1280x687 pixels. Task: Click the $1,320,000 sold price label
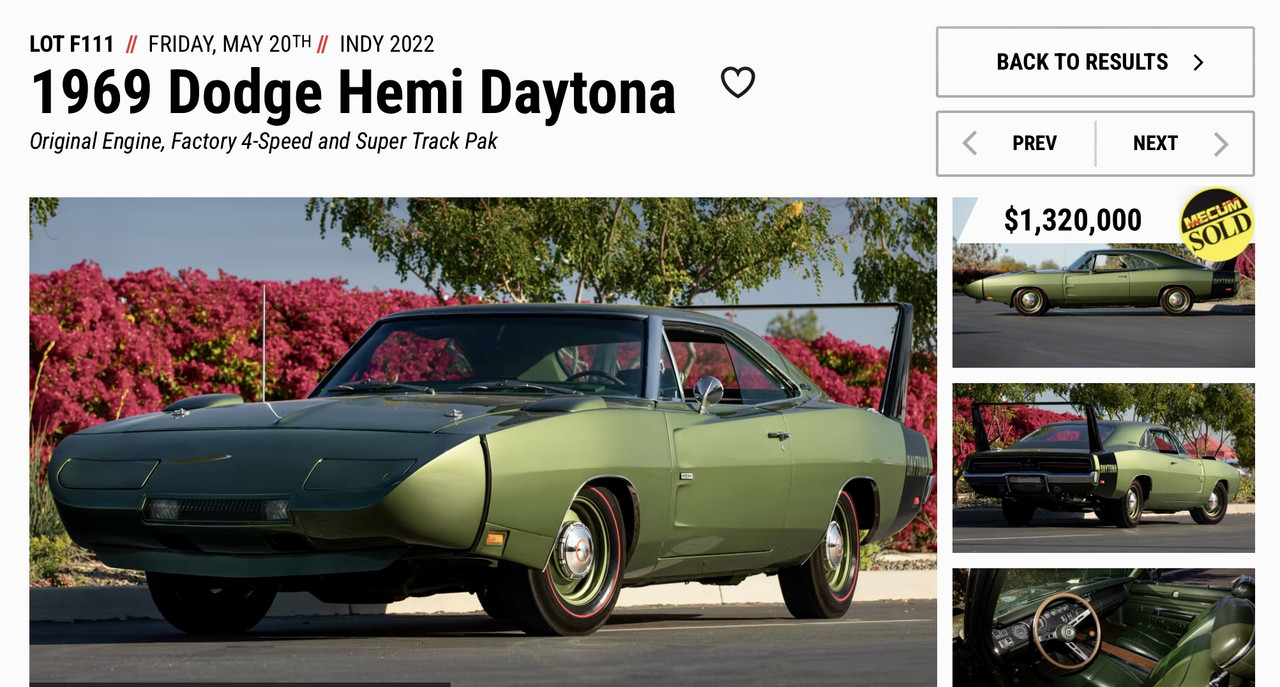click(1072, 220)
